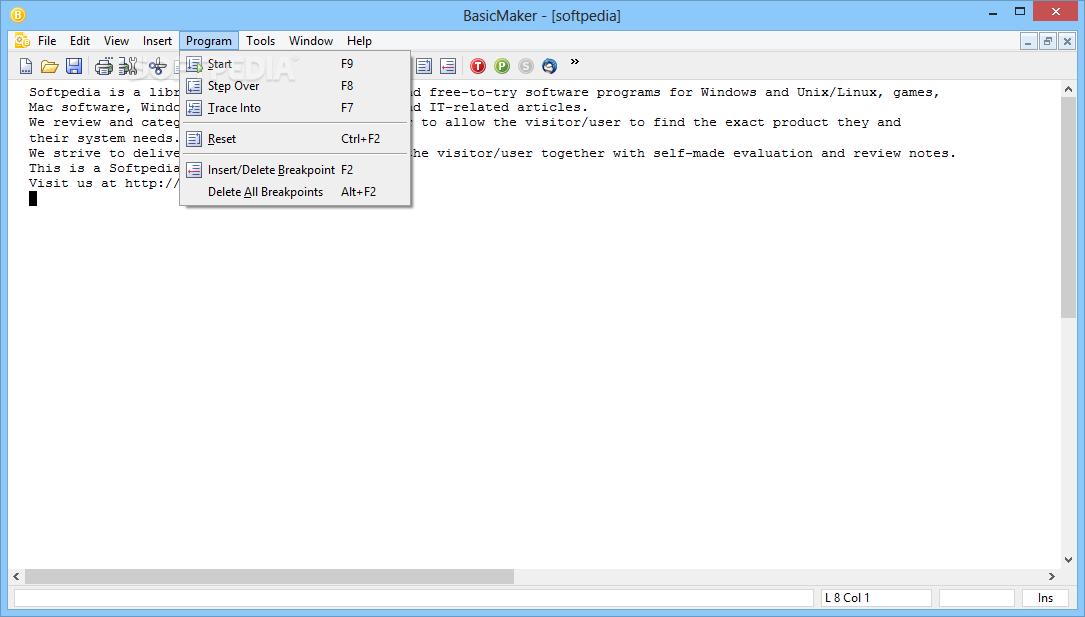The width and height of the screenshot is (1085, 617).
Task: Close the softpedia document
Action: click(x=1067, y=42)
